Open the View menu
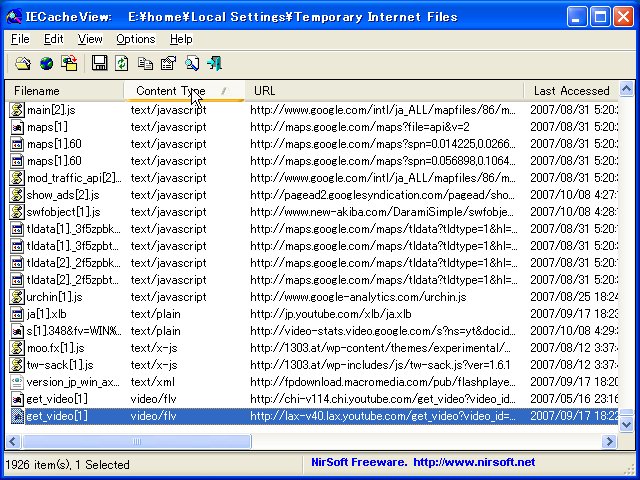This screenshot has width=640, height=480. pos(90,39)
